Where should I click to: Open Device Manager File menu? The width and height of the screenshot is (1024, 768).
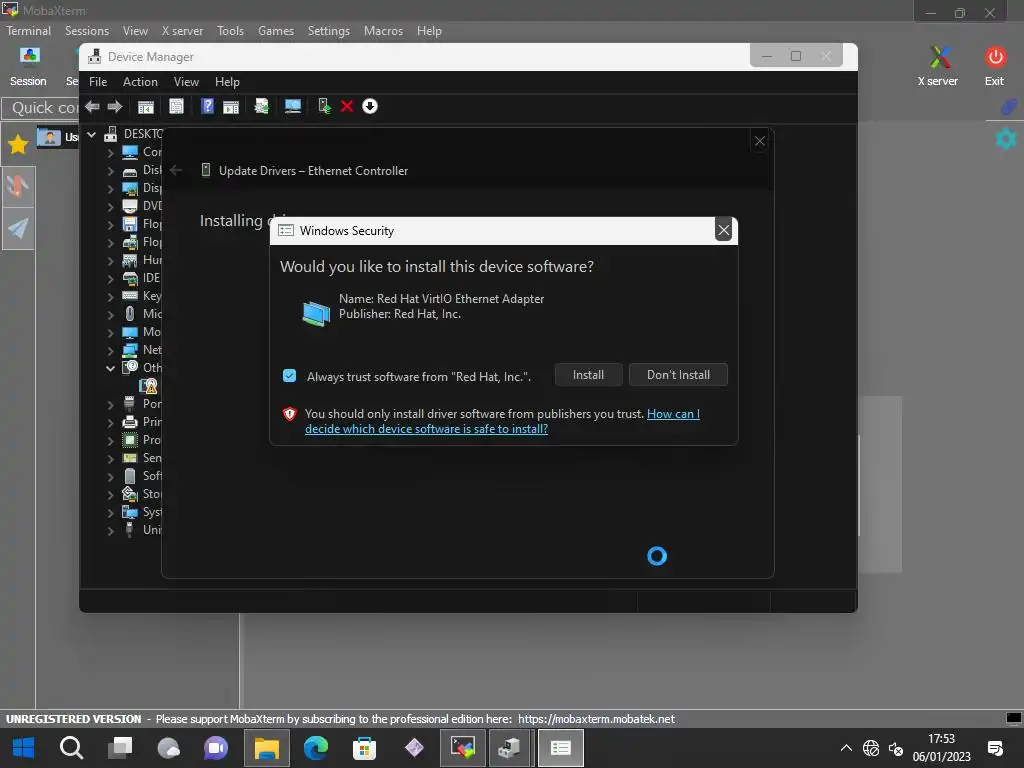[x=98, y=82]
